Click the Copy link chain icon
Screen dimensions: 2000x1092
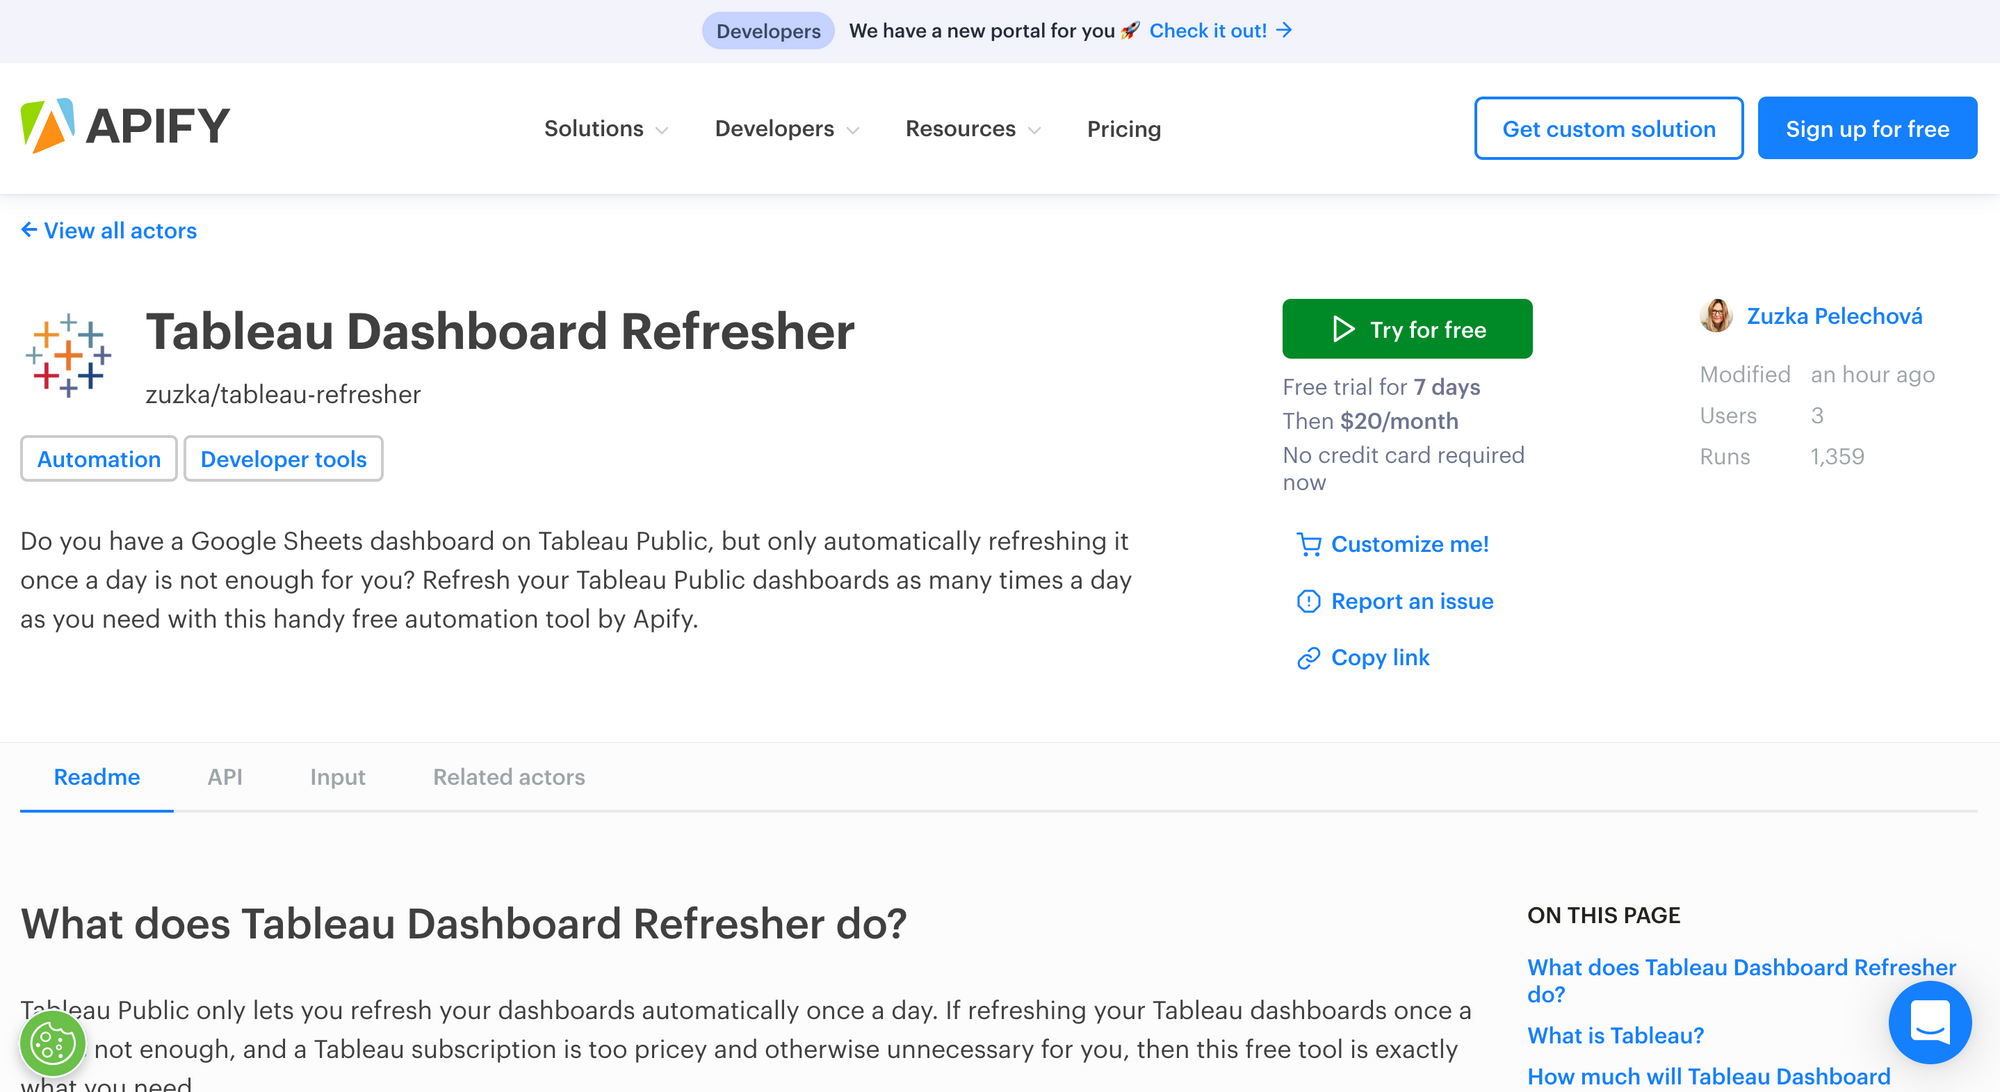click(x=1309, y=658)
